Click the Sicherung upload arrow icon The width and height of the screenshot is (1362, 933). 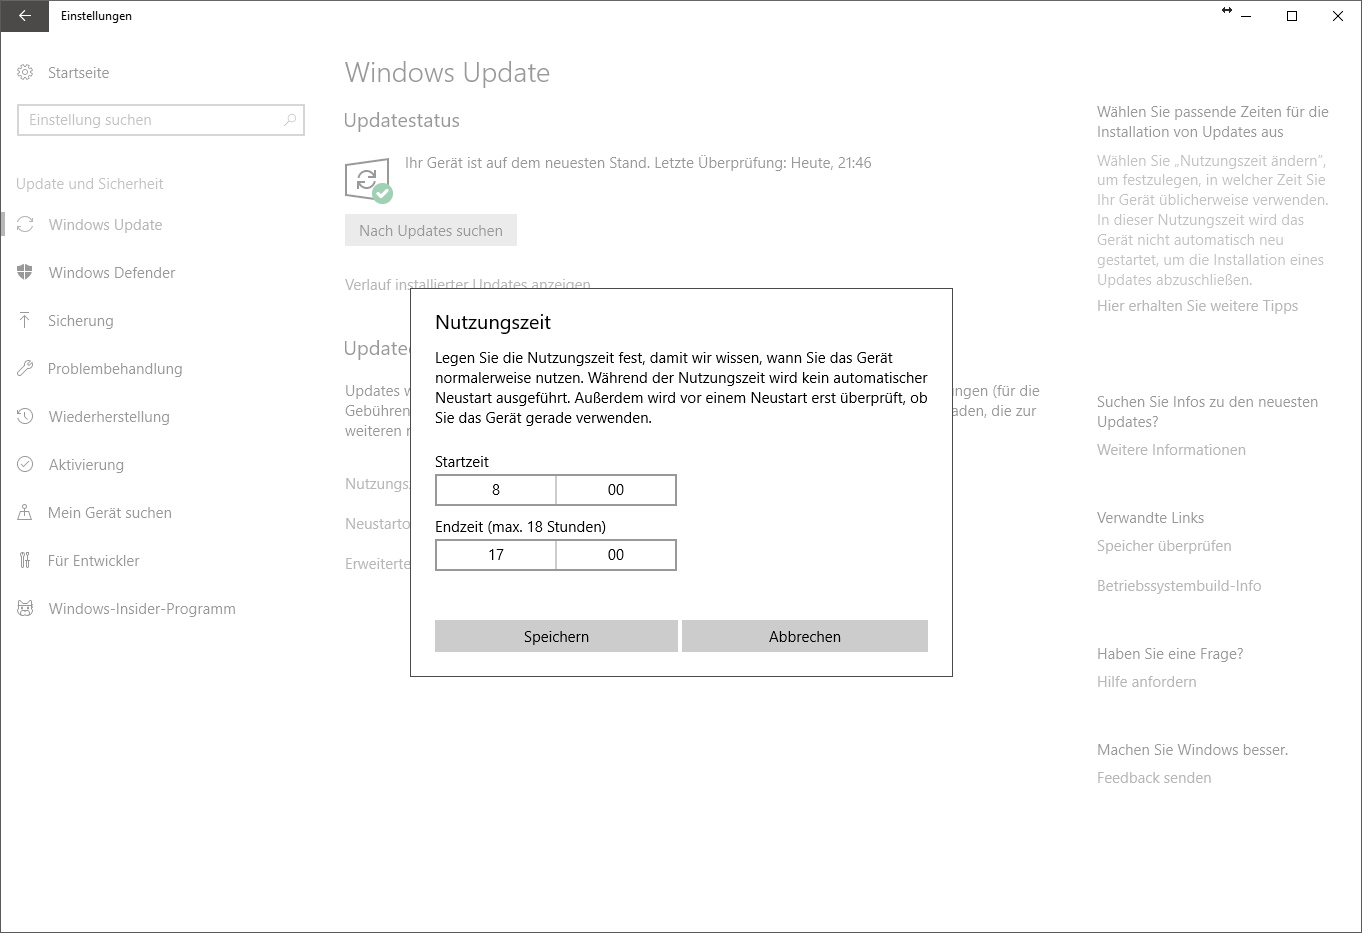[25, 320]
